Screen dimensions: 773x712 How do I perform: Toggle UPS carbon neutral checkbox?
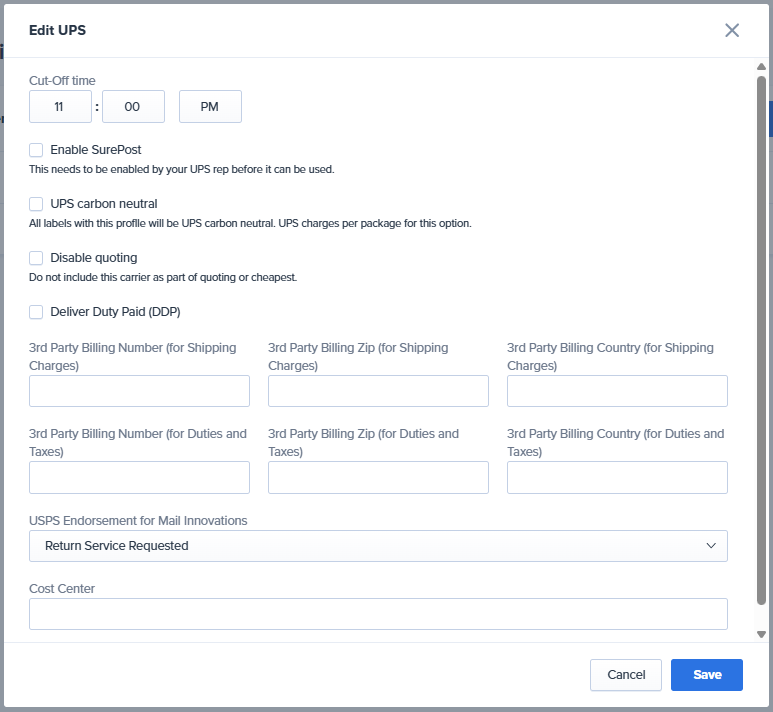(36, 204)
